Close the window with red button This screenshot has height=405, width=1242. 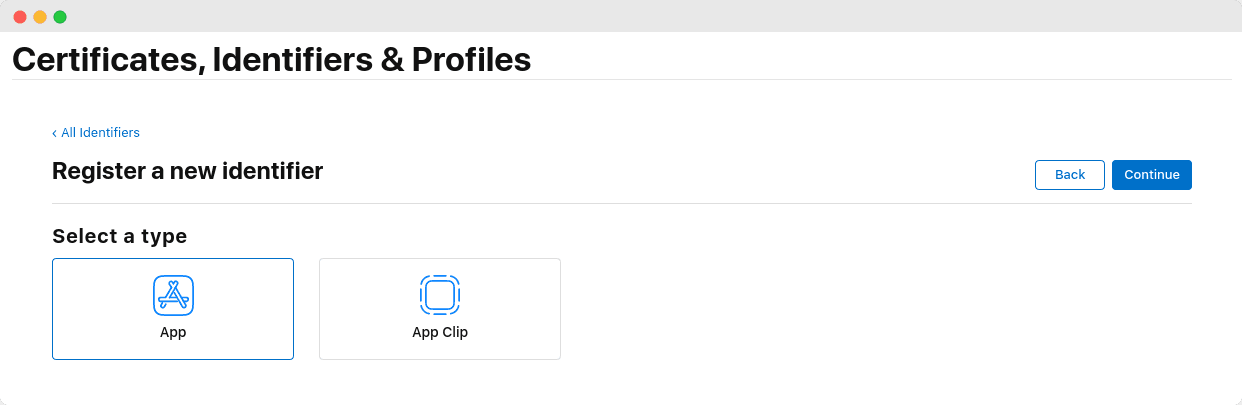tap(20, 17)
